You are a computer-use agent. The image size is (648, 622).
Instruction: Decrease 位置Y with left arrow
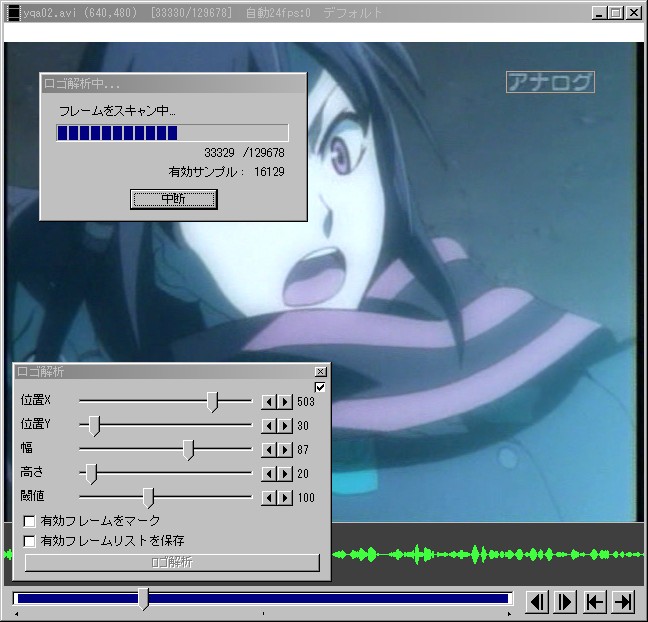coord(269,426)
